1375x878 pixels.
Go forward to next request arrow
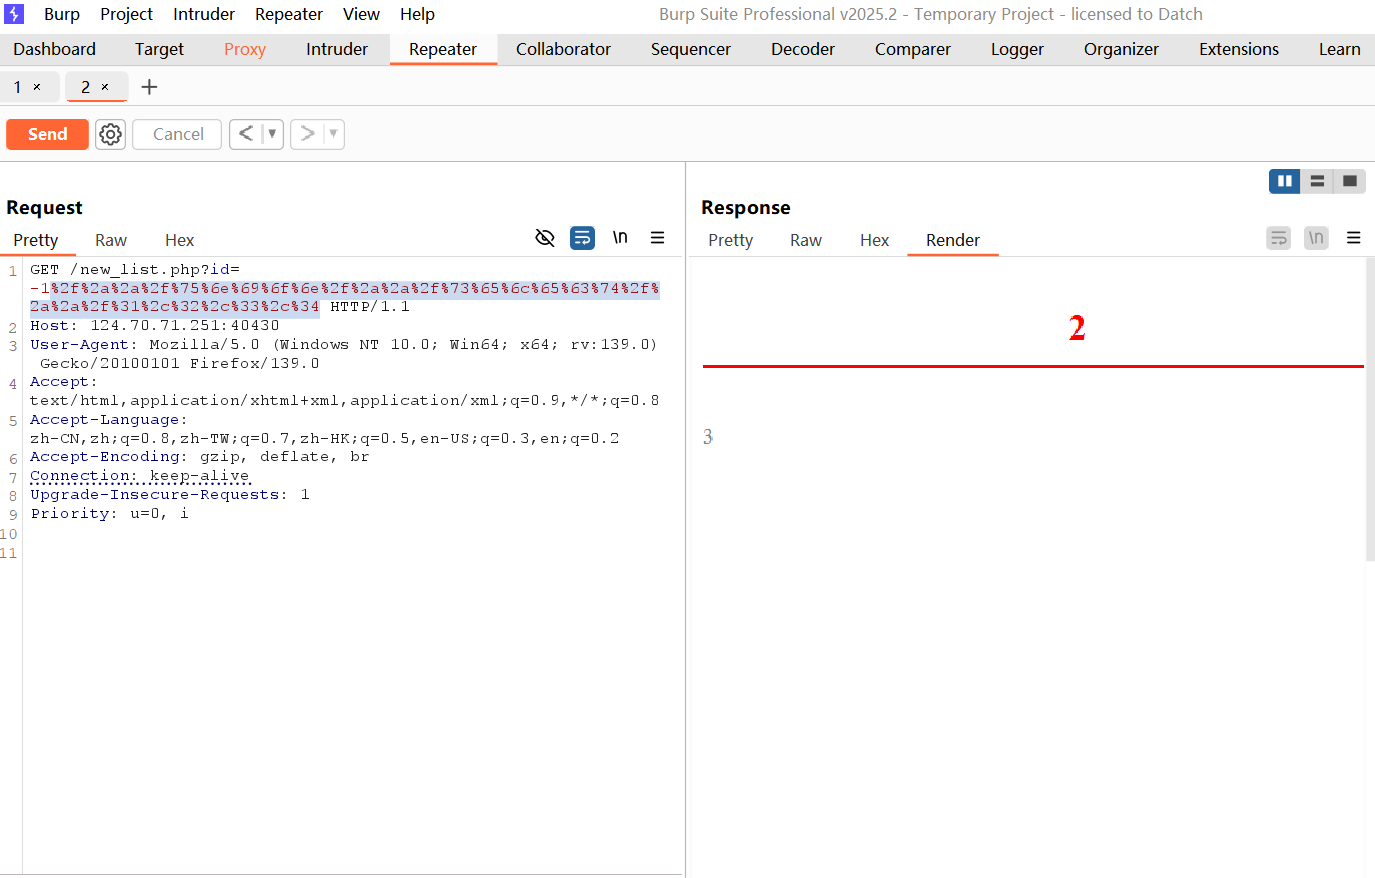point(307,134)
